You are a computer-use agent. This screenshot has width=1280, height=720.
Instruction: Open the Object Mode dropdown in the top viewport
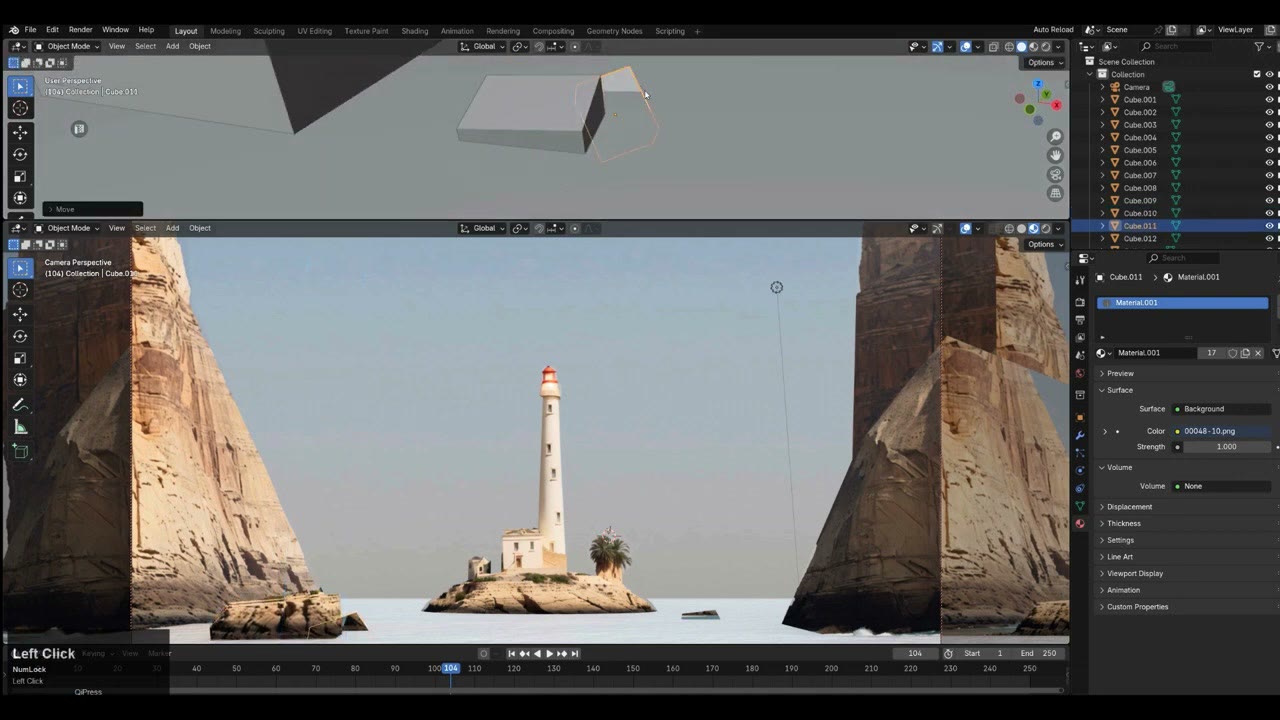67,46
